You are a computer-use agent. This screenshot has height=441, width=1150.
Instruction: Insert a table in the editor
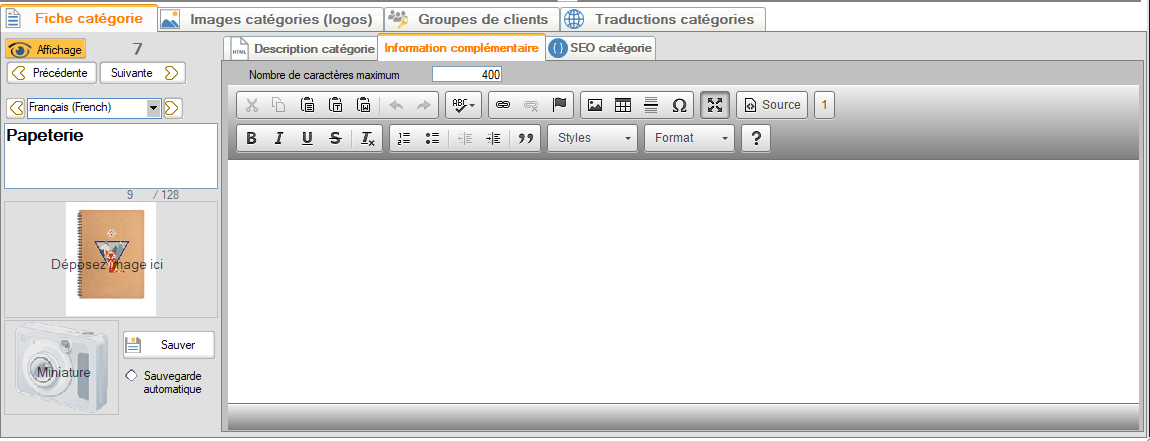622,105
